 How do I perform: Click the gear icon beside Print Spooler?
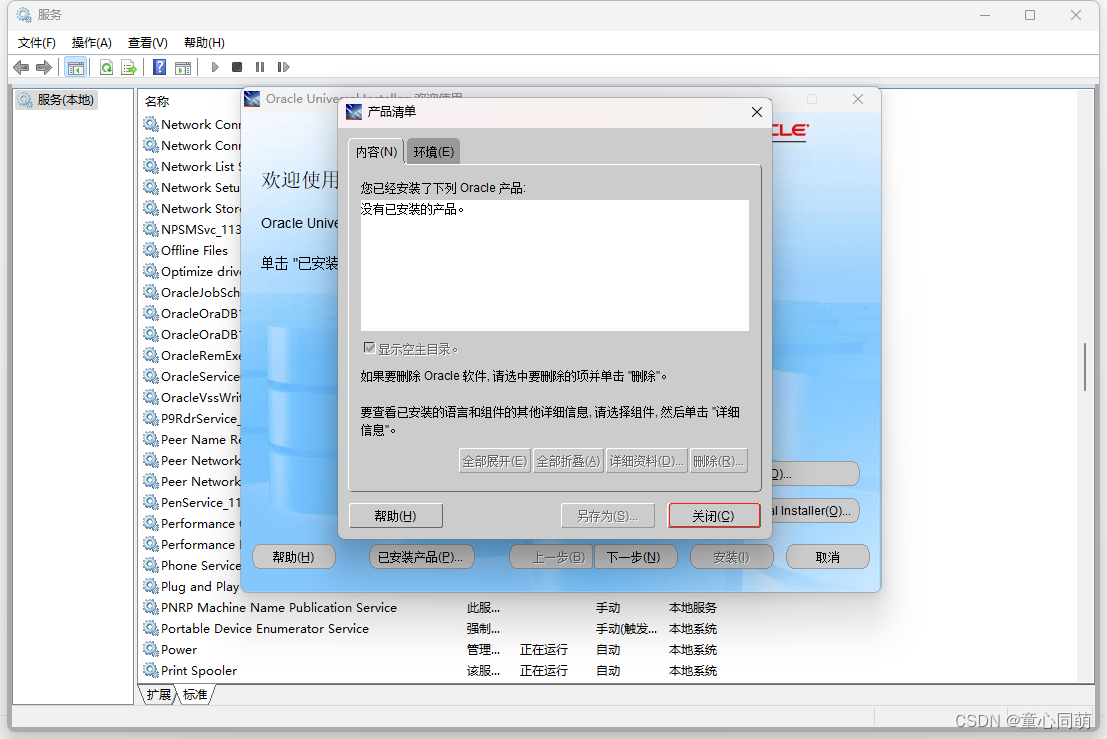(x=150, y=671)
